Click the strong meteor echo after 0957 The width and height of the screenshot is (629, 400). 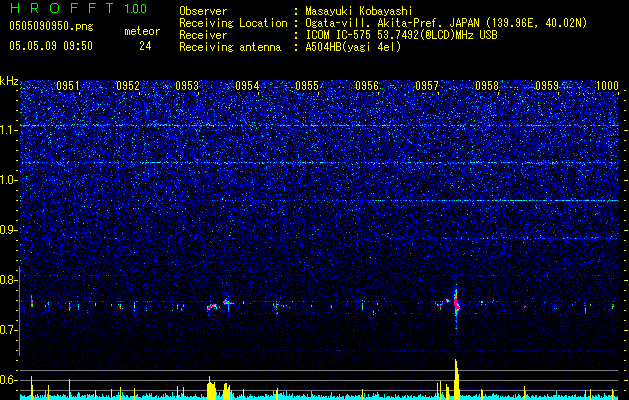point(456,304)
